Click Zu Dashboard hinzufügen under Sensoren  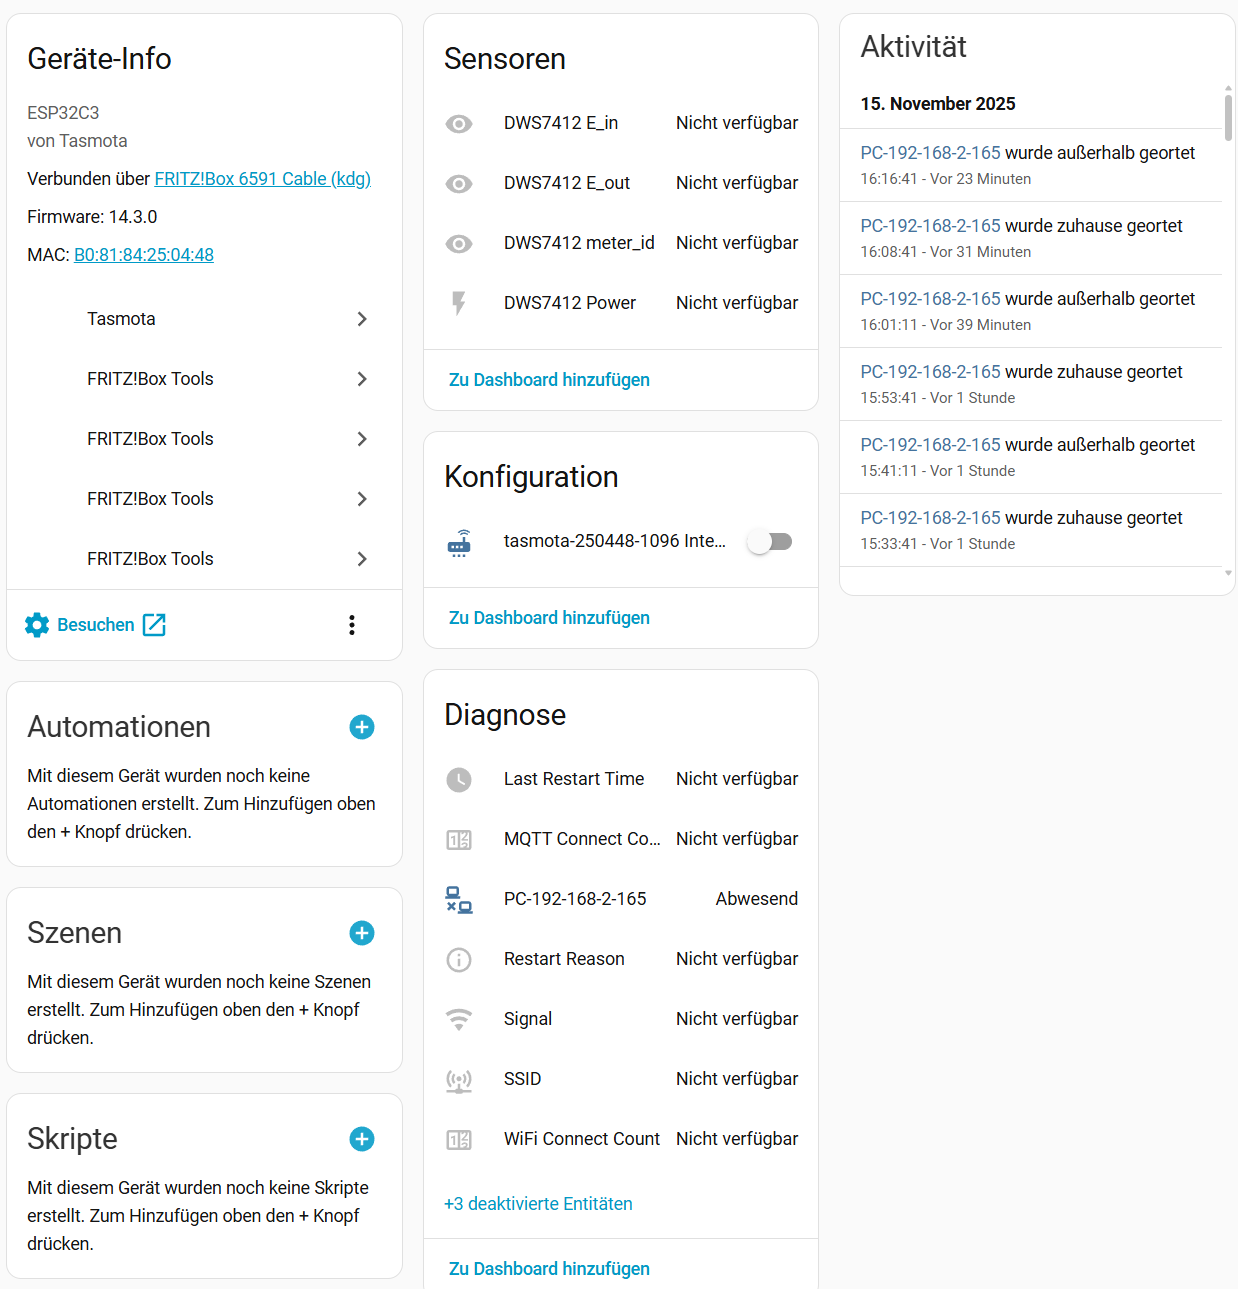click(x=549, y=380)
